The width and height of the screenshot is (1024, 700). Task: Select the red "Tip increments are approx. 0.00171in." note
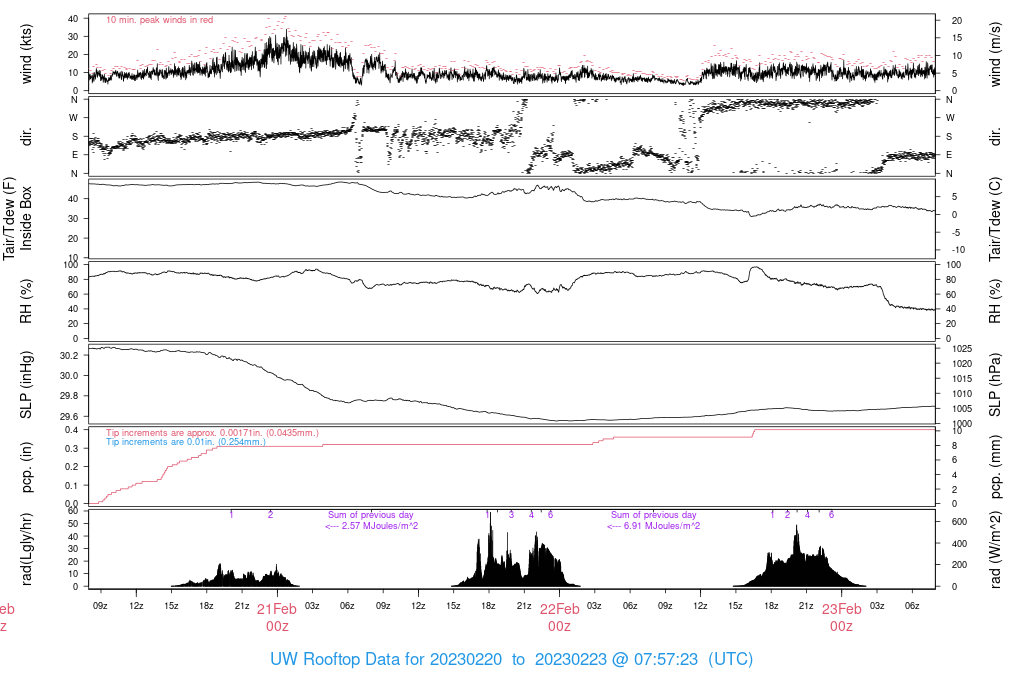tap(212, 433)
